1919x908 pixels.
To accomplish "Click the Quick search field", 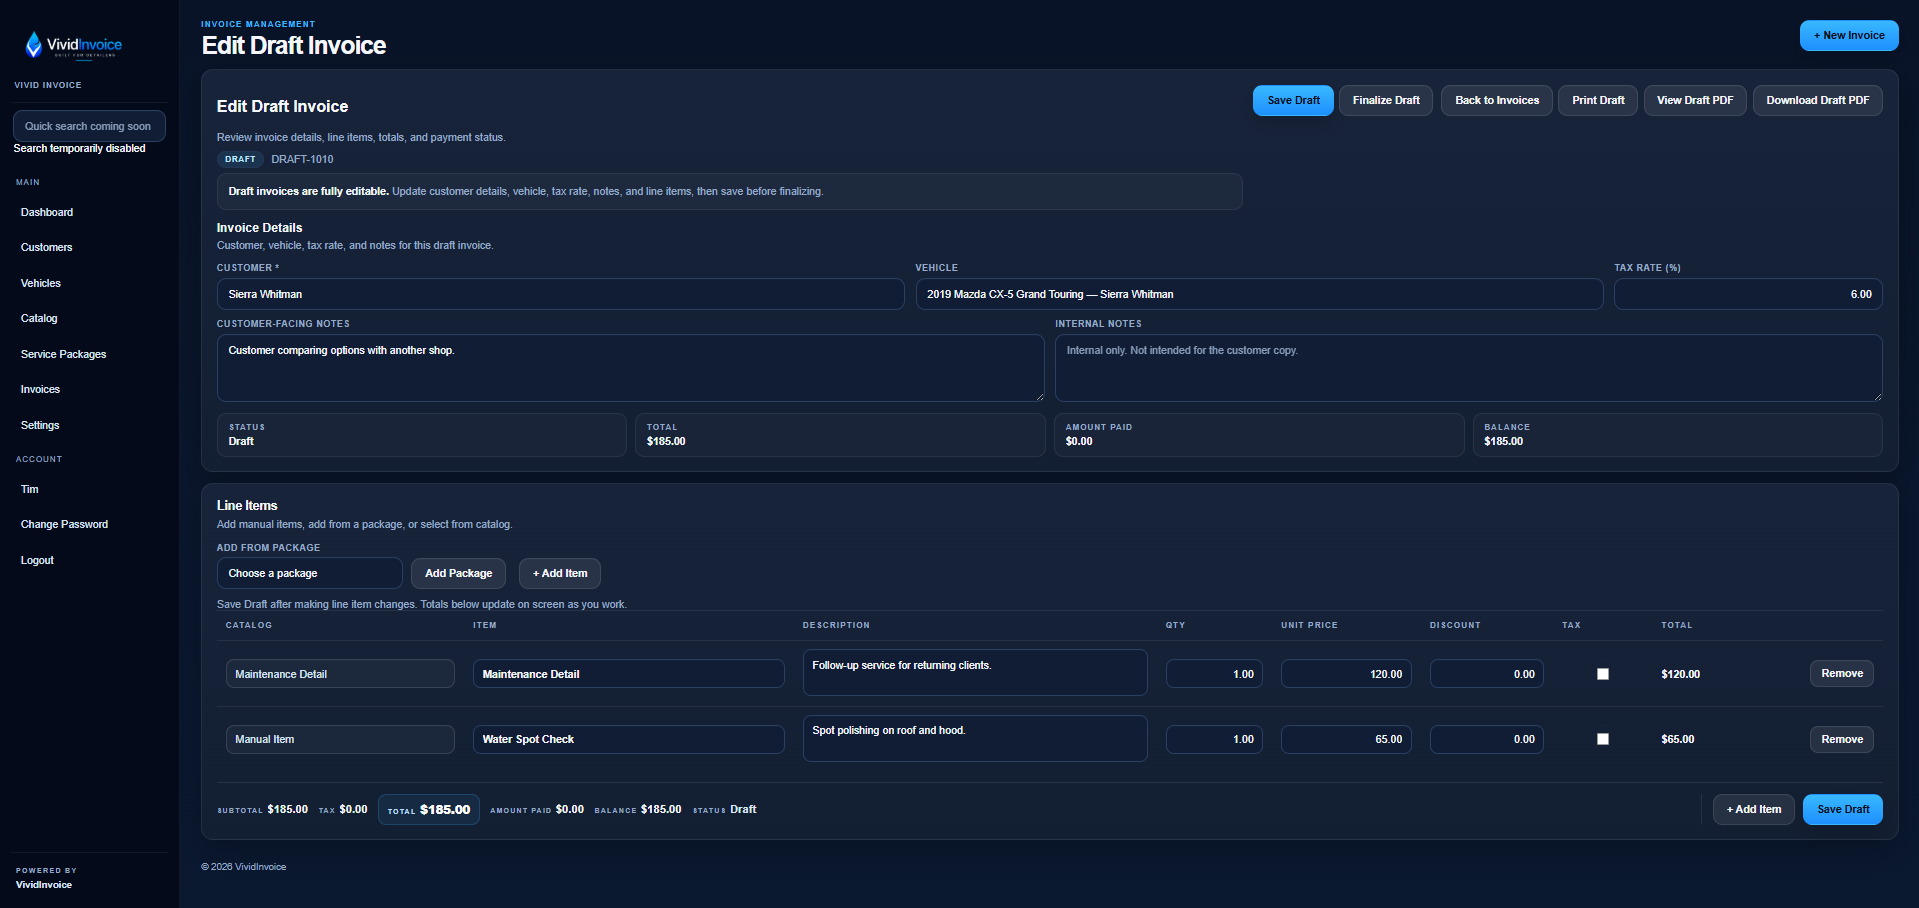I will point(89,126).
